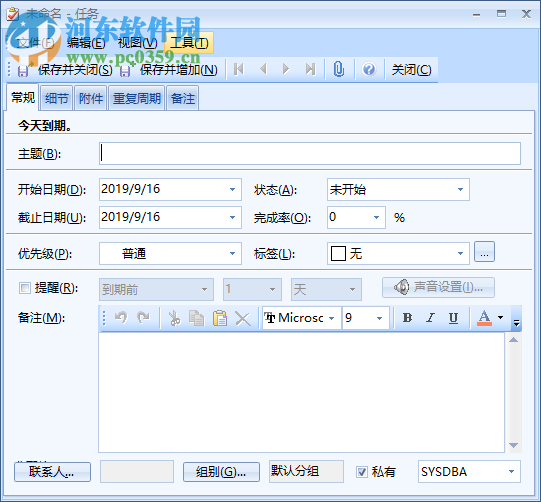This screenshot has width=541, height=502.
Task: Click into the 主题(B) subject input field
Action: pyautogui.click(x=310, y=154)
